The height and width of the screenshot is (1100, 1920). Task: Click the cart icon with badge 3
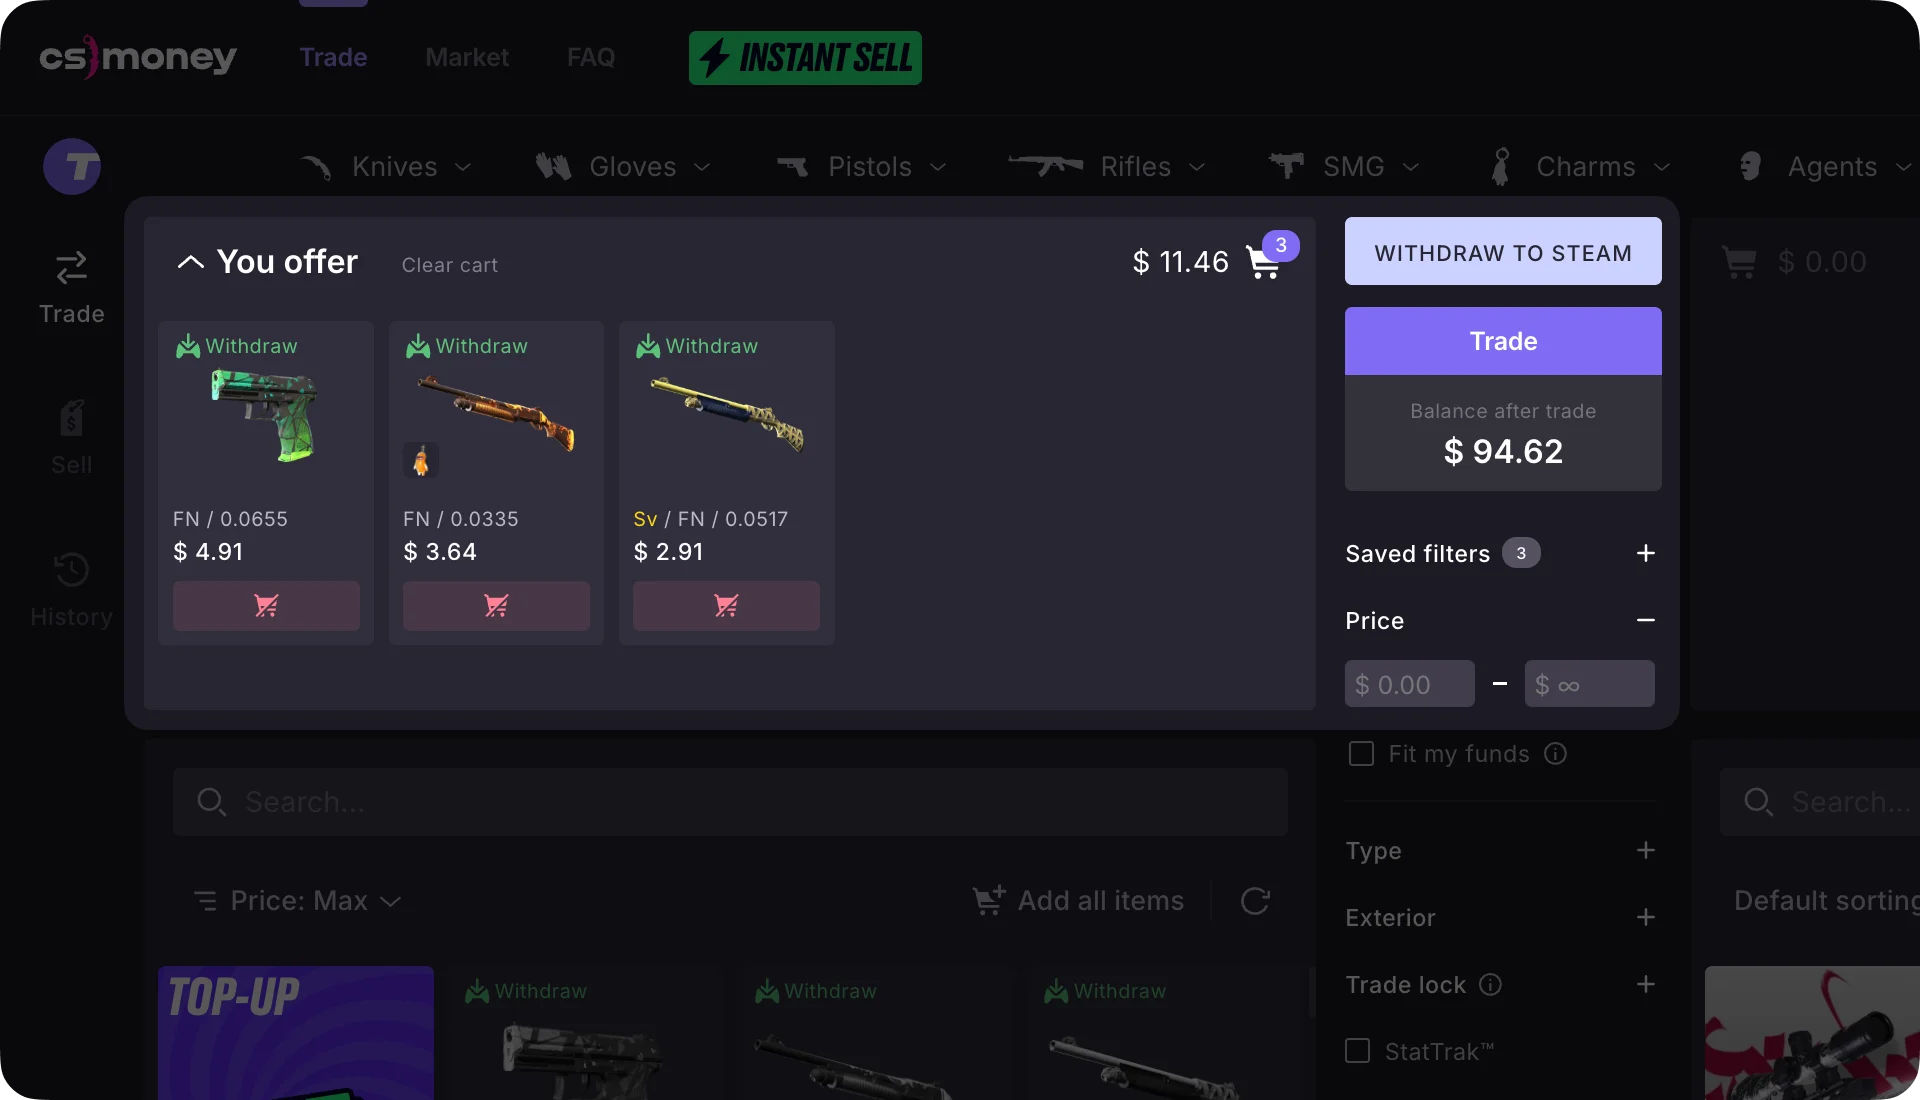[x=1266, y=261]
